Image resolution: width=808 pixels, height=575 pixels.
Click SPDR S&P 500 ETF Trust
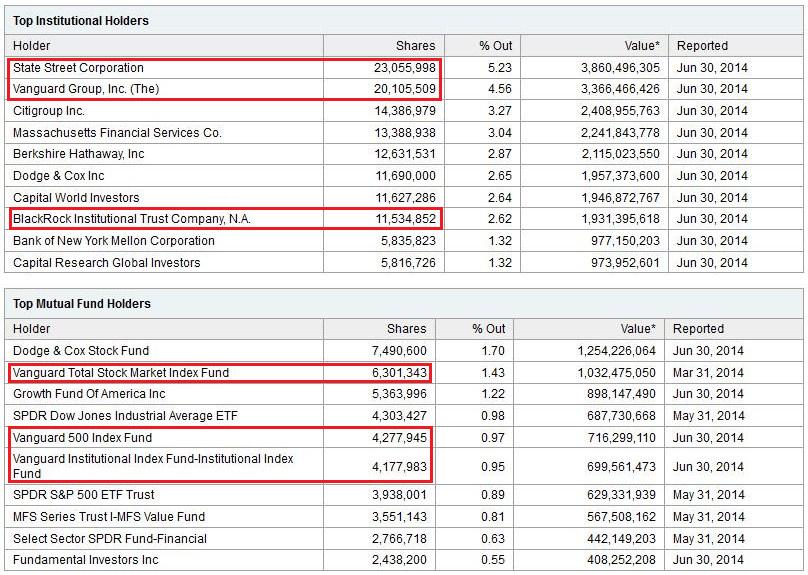click(x=83, y=495)
